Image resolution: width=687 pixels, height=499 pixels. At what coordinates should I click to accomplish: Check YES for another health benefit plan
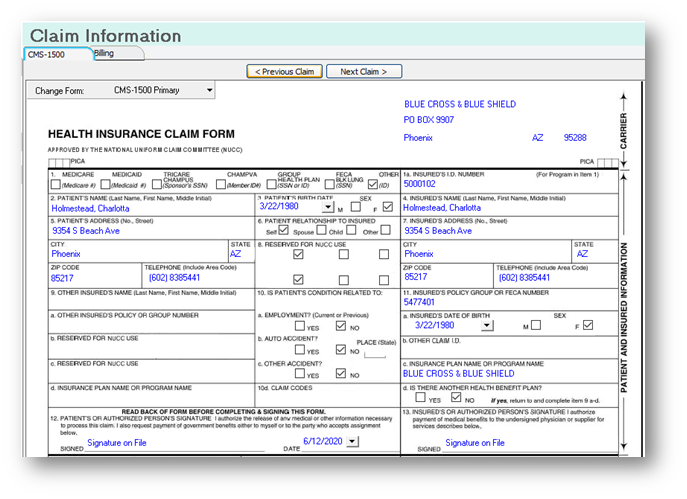(x=420, y=397)
